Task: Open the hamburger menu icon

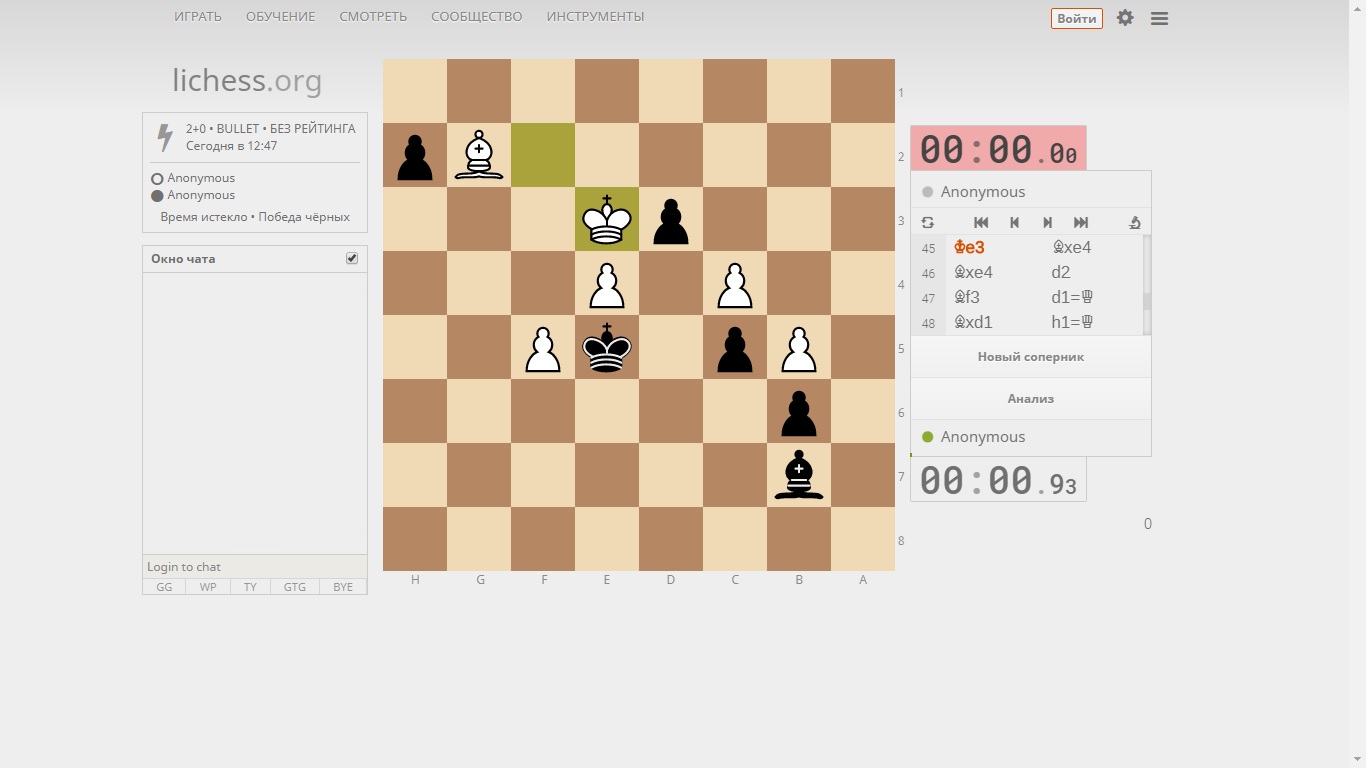Action: tap(1159, 18)
